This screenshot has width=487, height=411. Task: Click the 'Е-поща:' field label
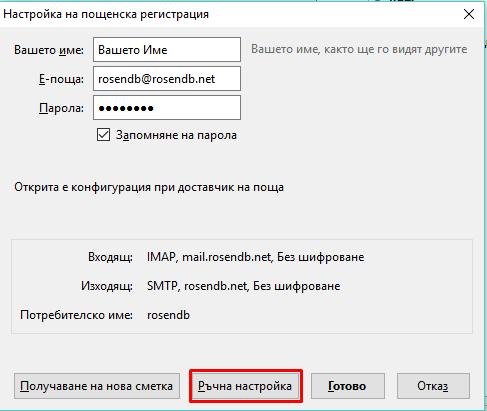pos(61,79)
